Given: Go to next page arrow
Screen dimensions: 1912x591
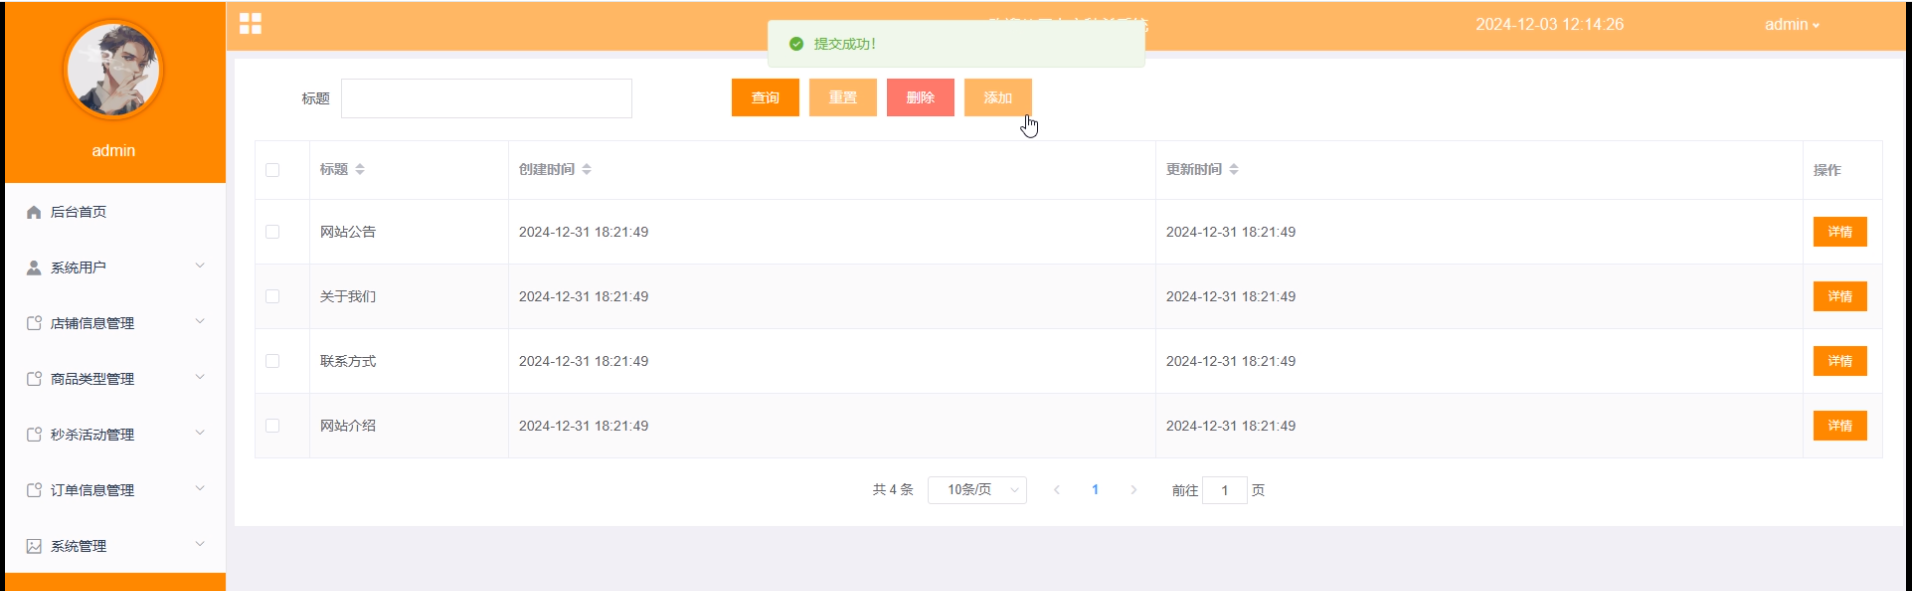Looking at the screenshot, I should 1133,490.
